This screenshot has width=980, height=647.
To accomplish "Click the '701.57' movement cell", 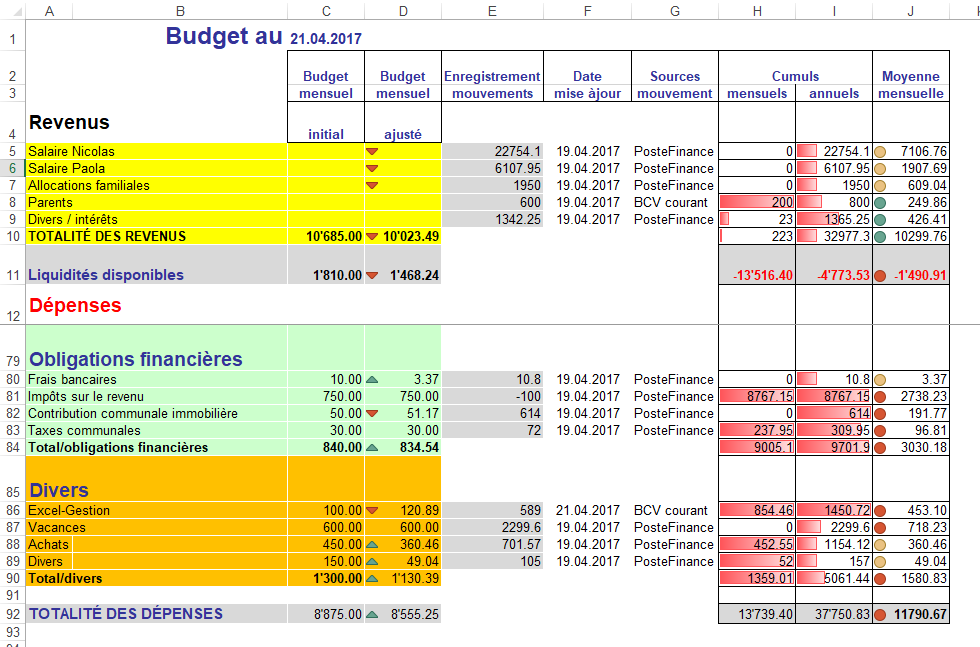I will coord(492,544).
